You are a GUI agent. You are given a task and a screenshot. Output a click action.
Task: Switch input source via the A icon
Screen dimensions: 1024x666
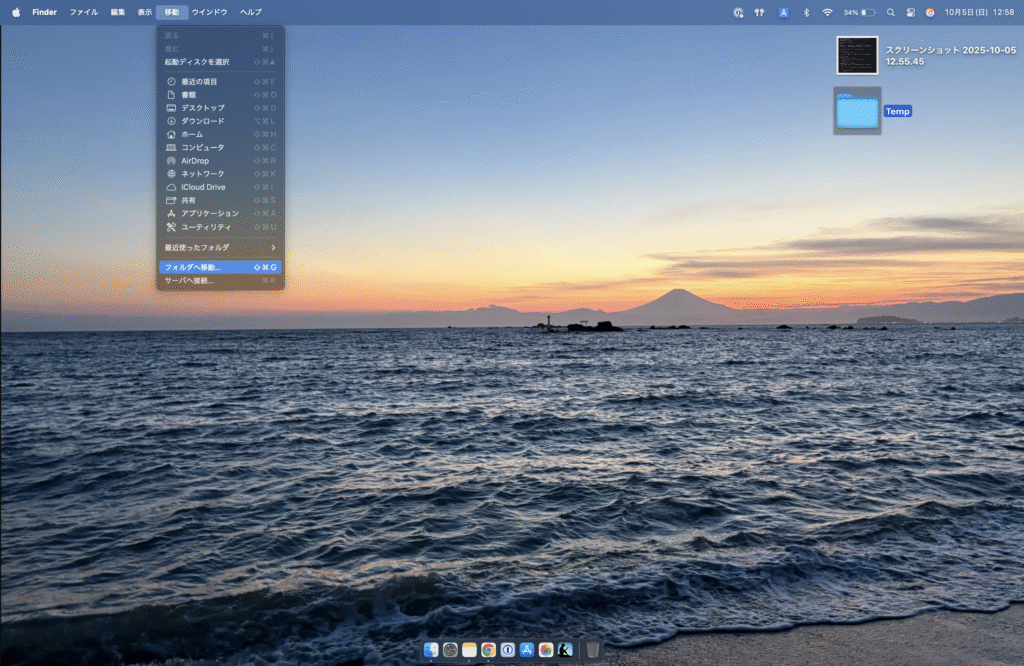click(784, 12)
